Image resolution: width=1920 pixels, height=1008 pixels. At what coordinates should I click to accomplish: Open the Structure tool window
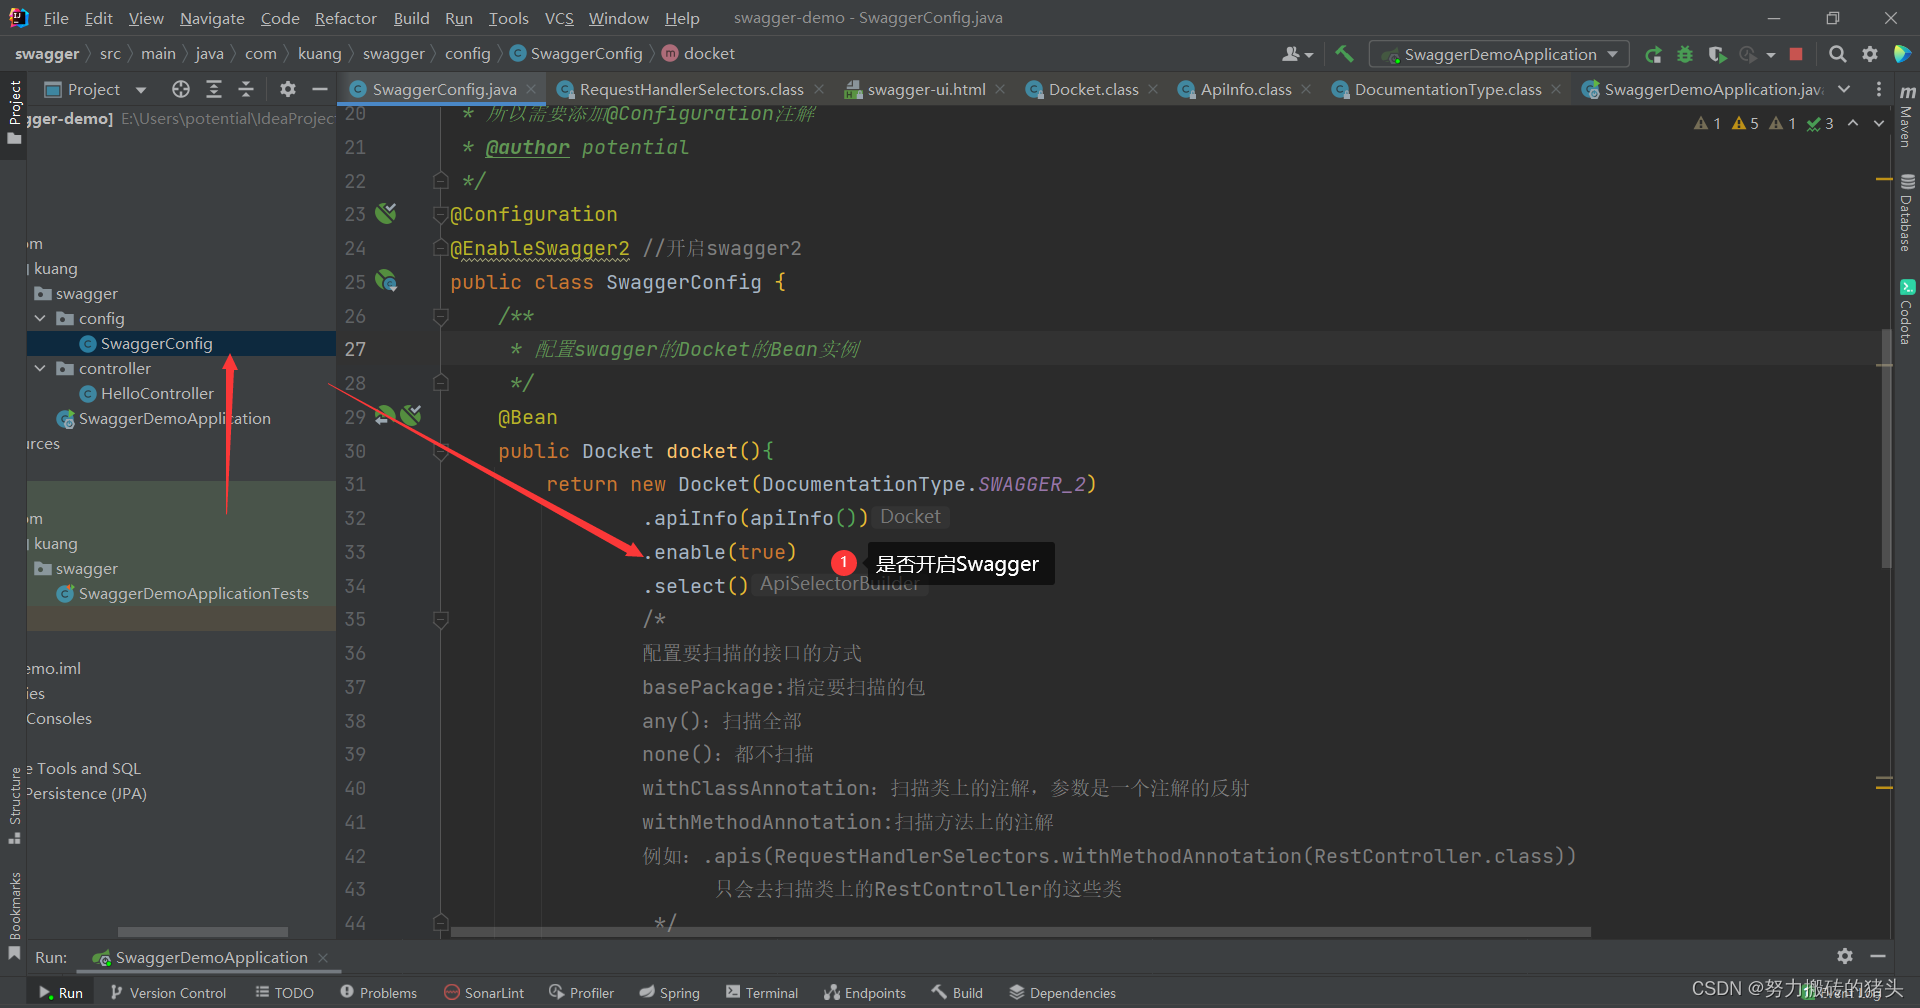(14, 805)
